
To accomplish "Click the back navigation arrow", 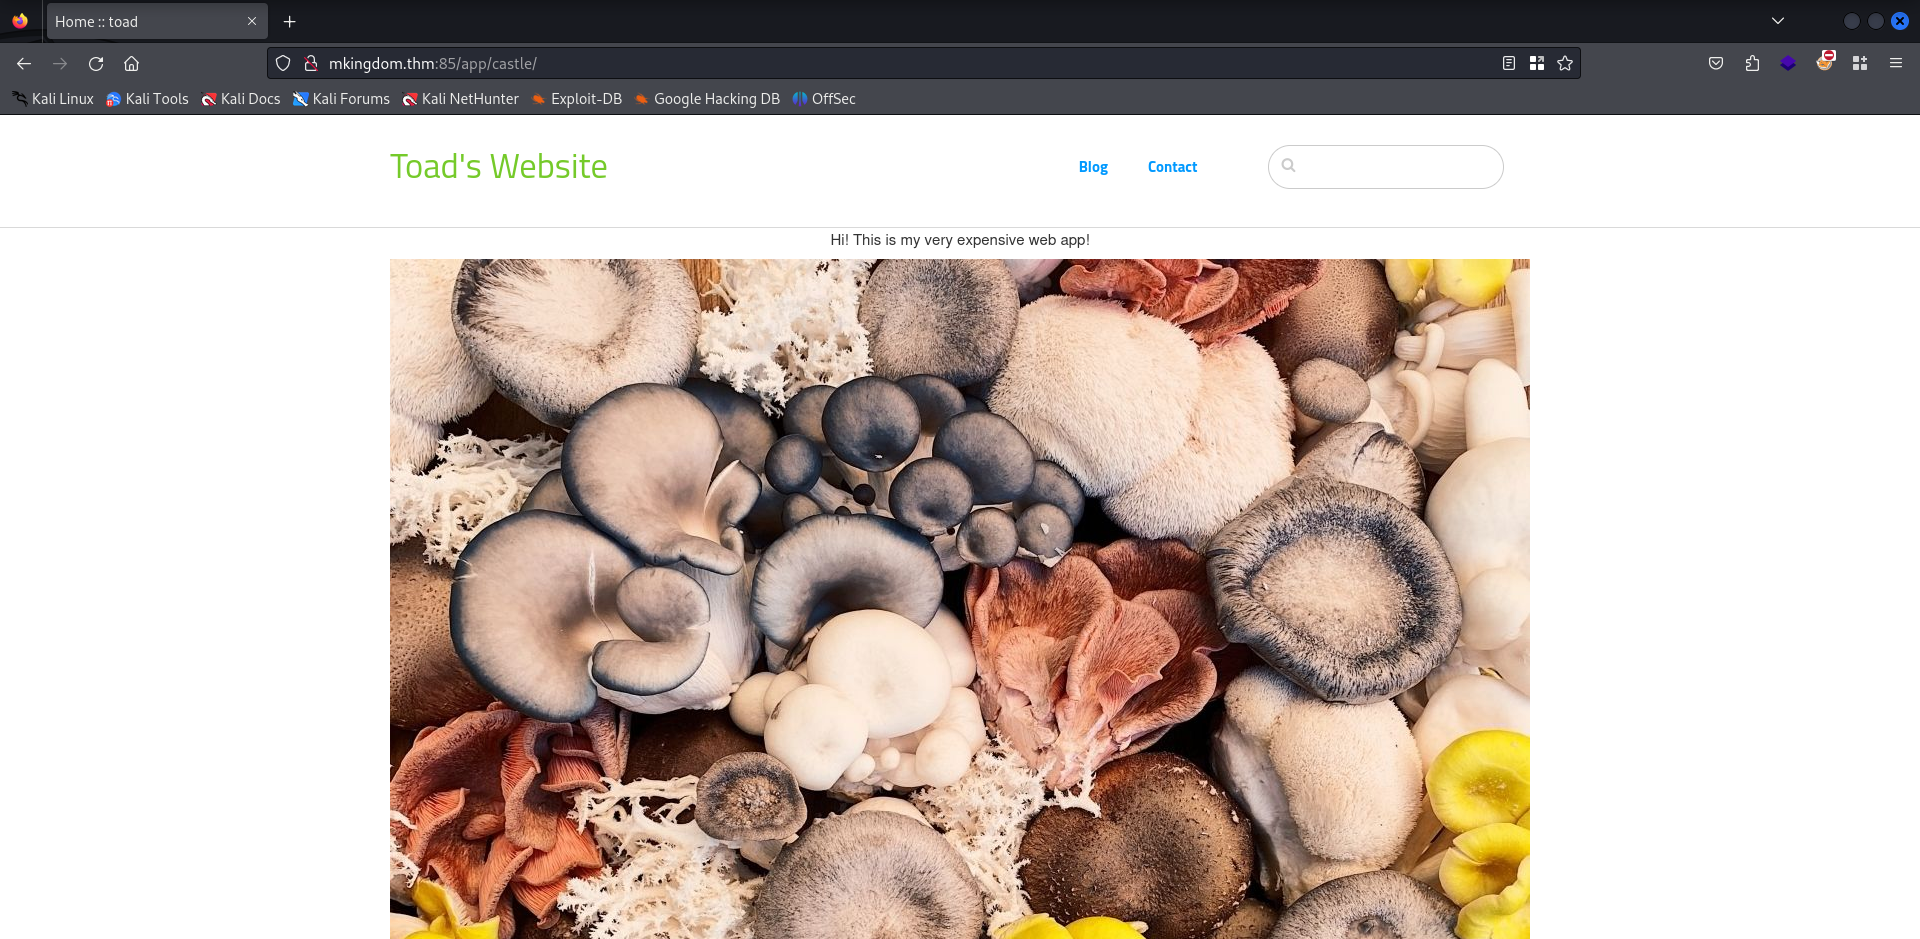I will pyautogui.click(x=24, y=64).
